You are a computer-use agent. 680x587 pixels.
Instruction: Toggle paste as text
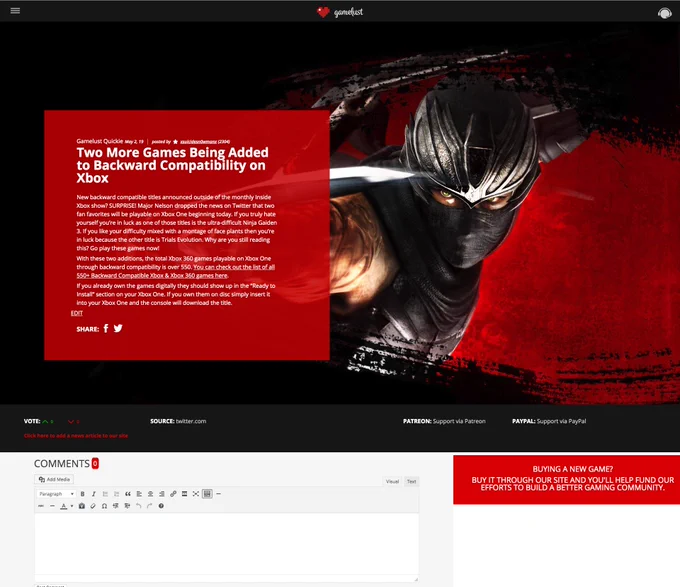tap(82, 506)
